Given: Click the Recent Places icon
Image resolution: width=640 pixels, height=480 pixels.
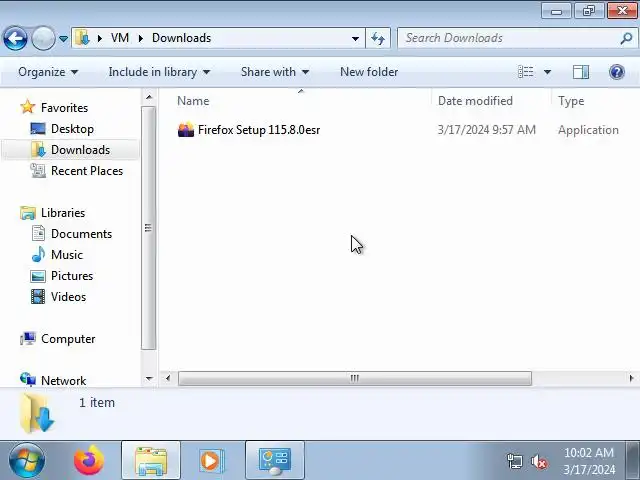Looking at the screenshot, I should 38,171.
